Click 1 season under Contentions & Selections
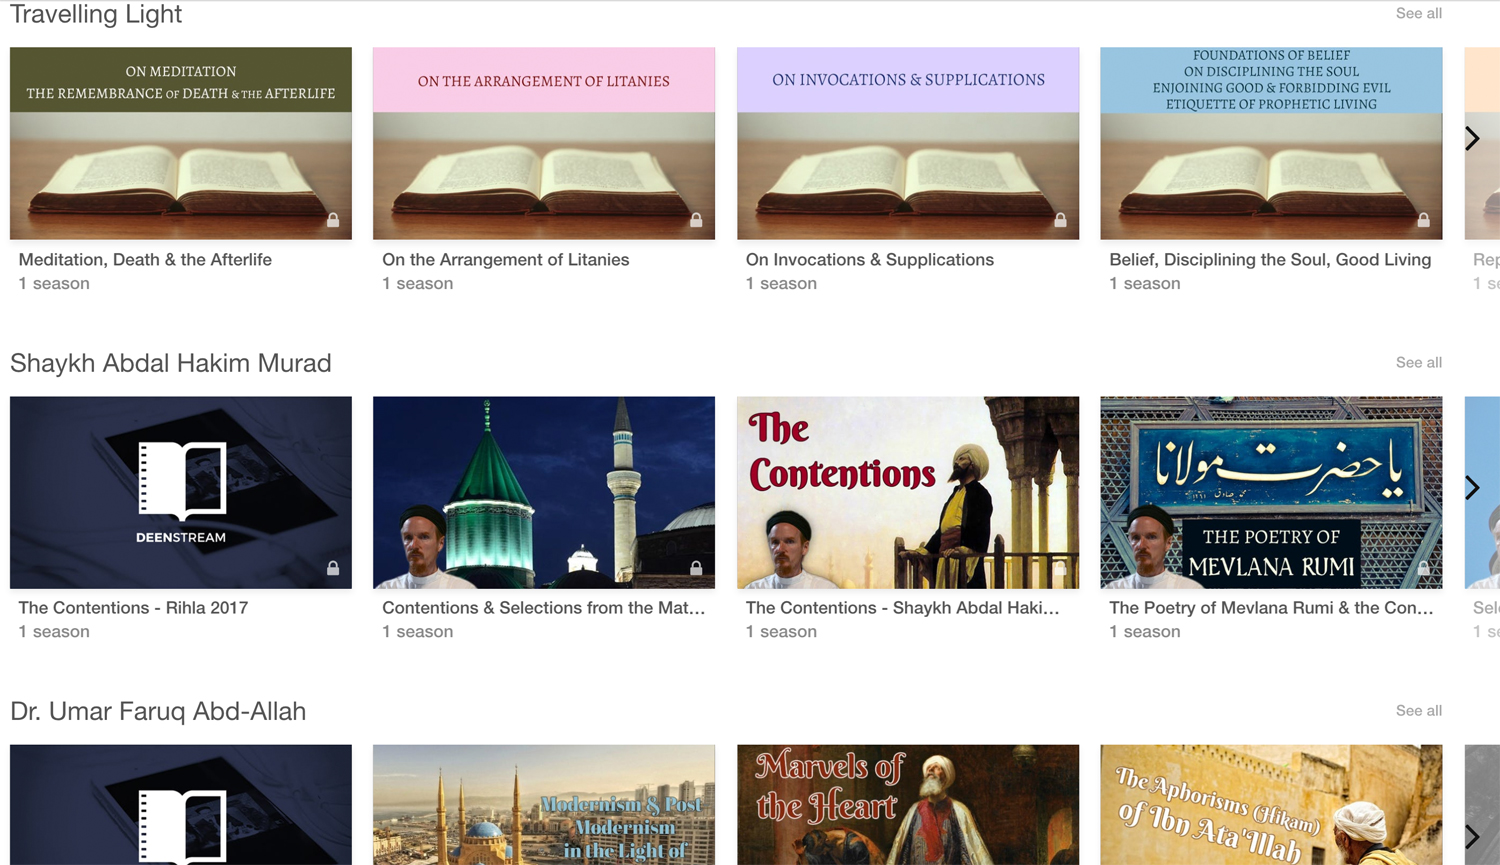1500x865 pixels. click(418, 631)
